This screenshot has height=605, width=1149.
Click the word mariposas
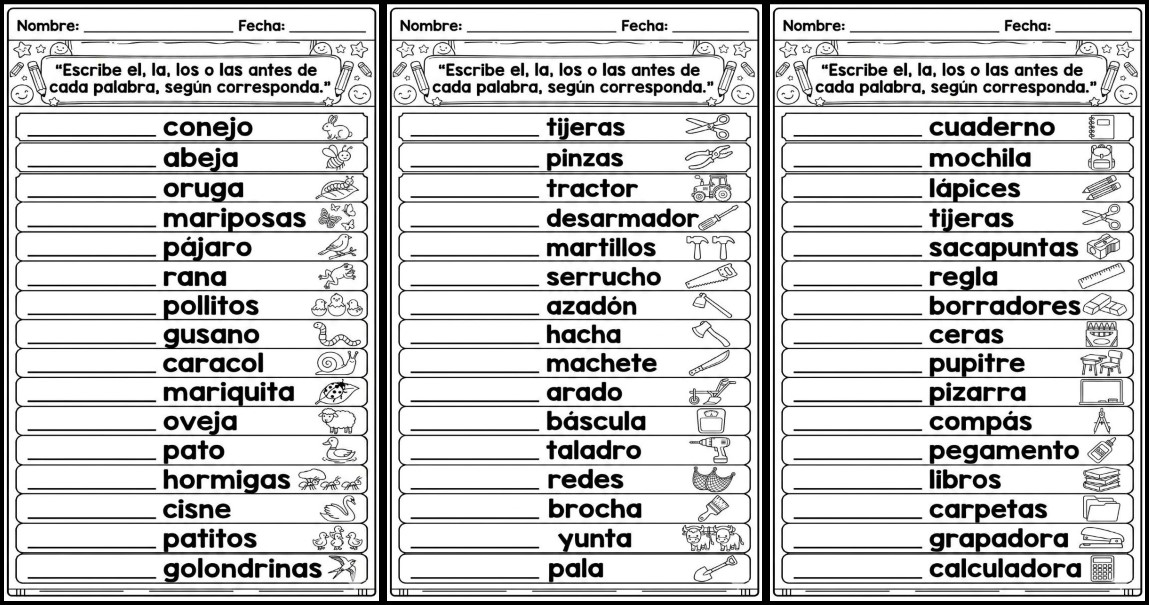click(234, 217)
